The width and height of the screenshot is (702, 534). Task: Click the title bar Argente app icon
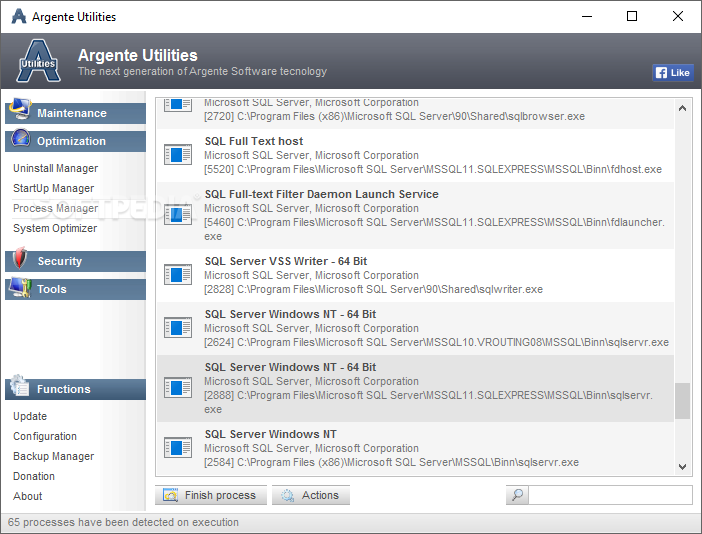pyautogui.click(x=19, y=17)
